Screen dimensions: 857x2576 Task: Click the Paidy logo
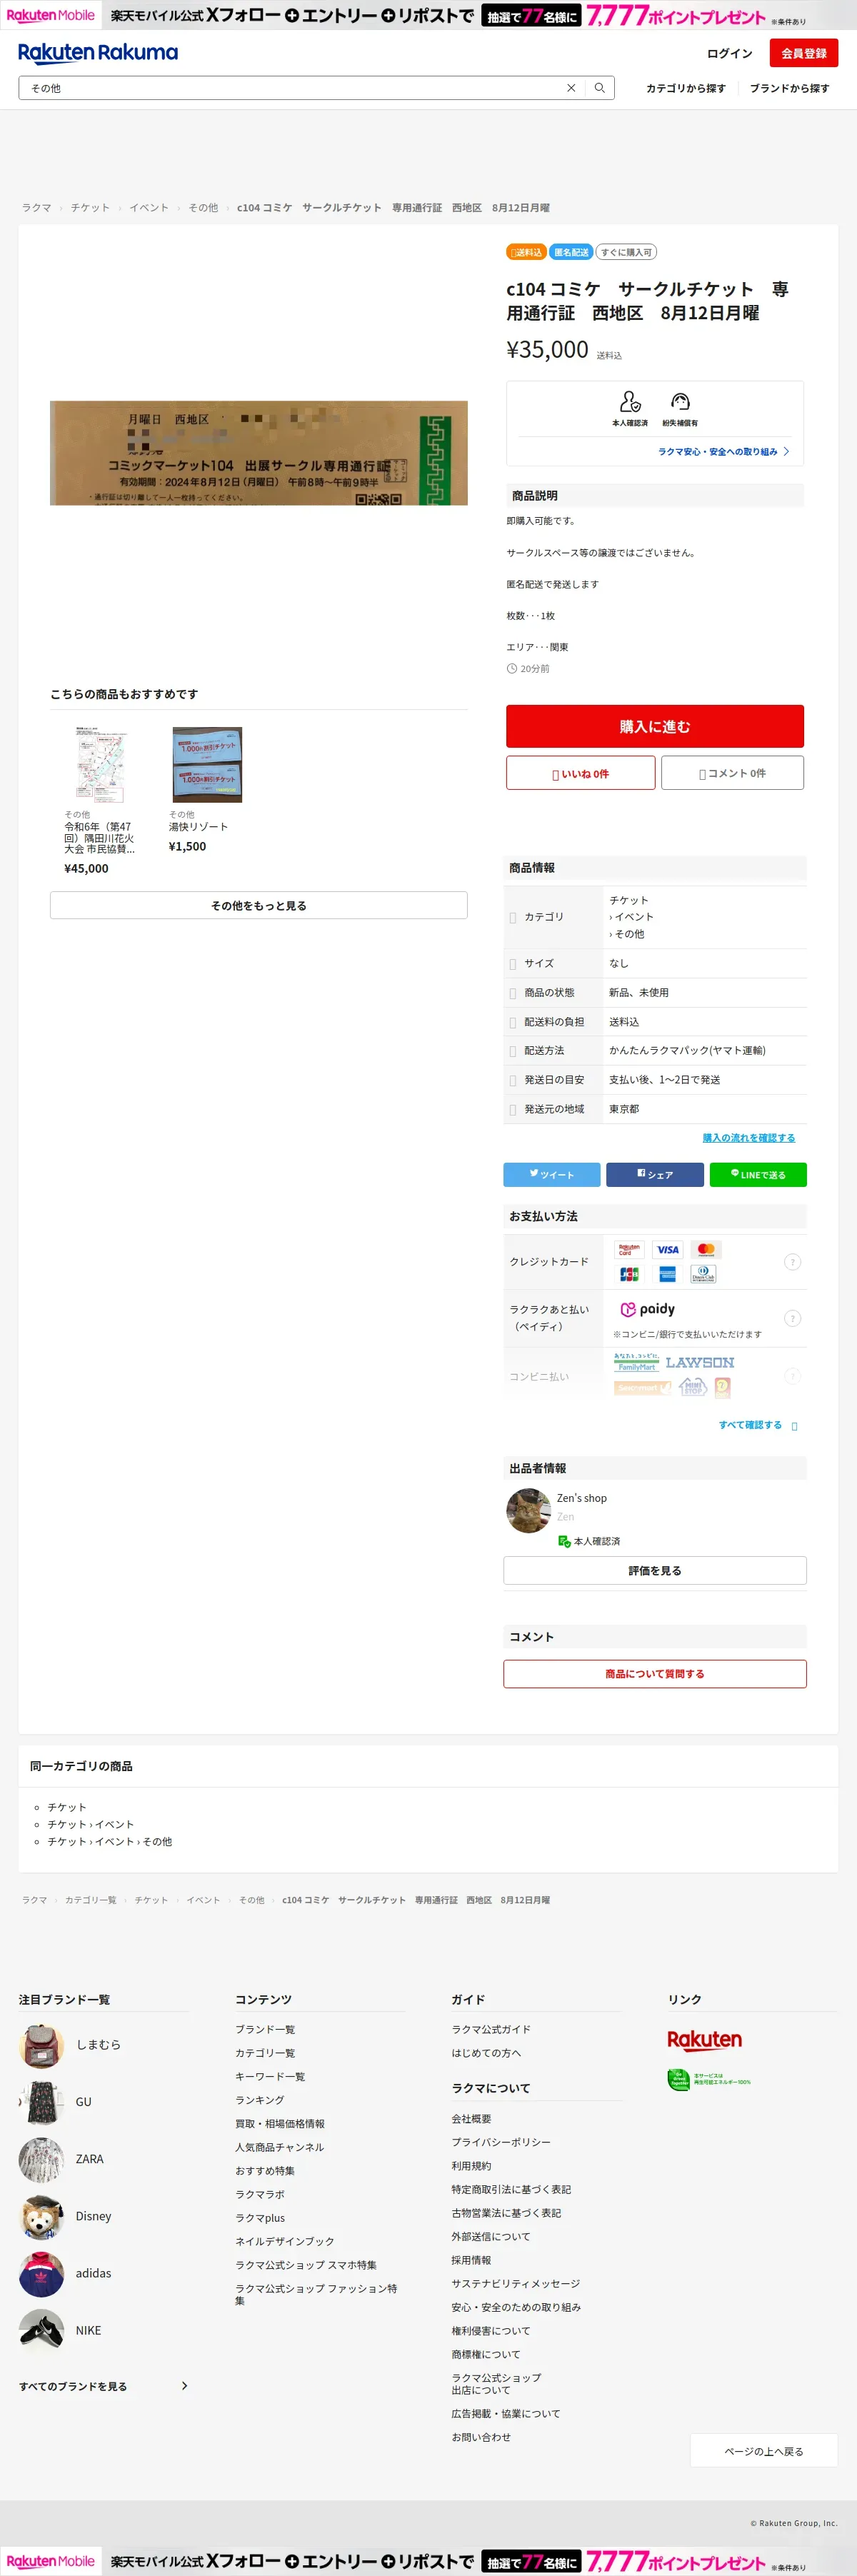pyautogui.click(x=647, y=1309)
